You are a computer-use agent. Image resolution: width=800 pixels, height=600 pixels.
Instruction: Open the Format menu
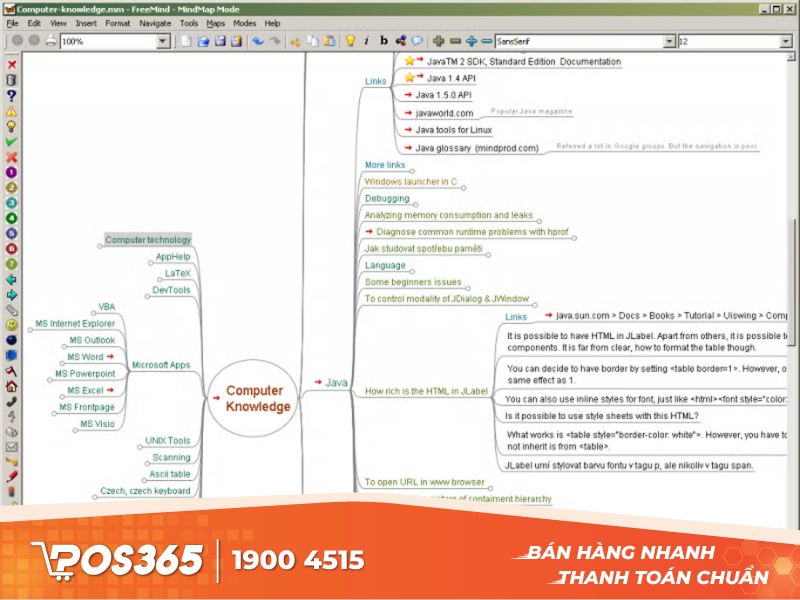pos(117,23)
